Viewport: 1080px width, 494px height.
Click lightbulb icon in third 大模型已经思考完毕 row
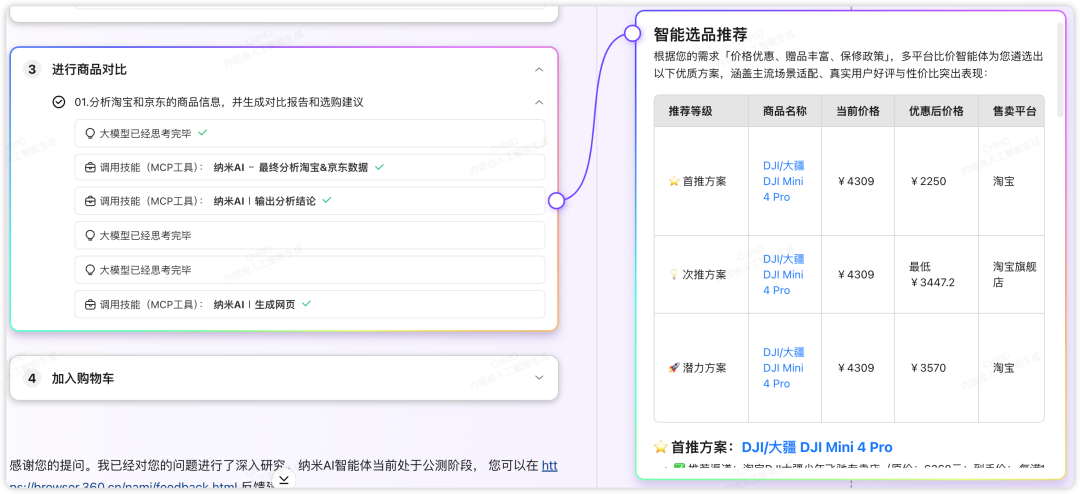pos(90,270)
